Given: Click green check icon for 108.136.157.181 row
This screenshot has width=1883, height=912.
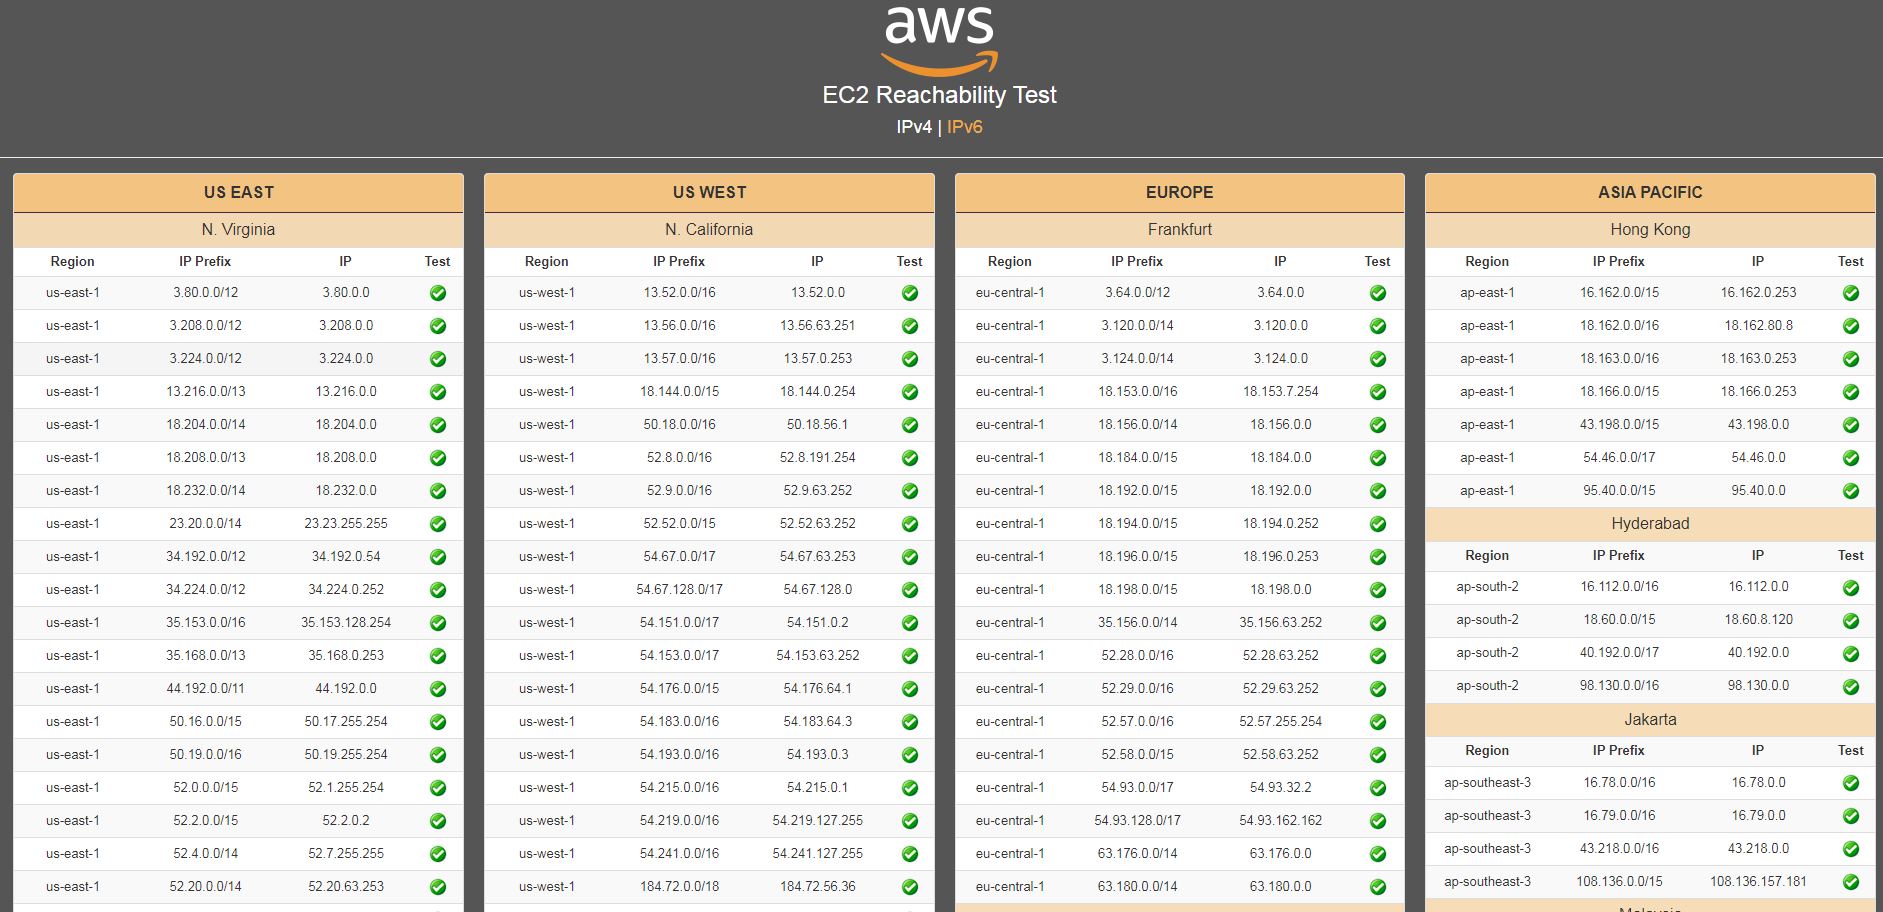Looking at the screenshot, I should [x=1851, y=882].
